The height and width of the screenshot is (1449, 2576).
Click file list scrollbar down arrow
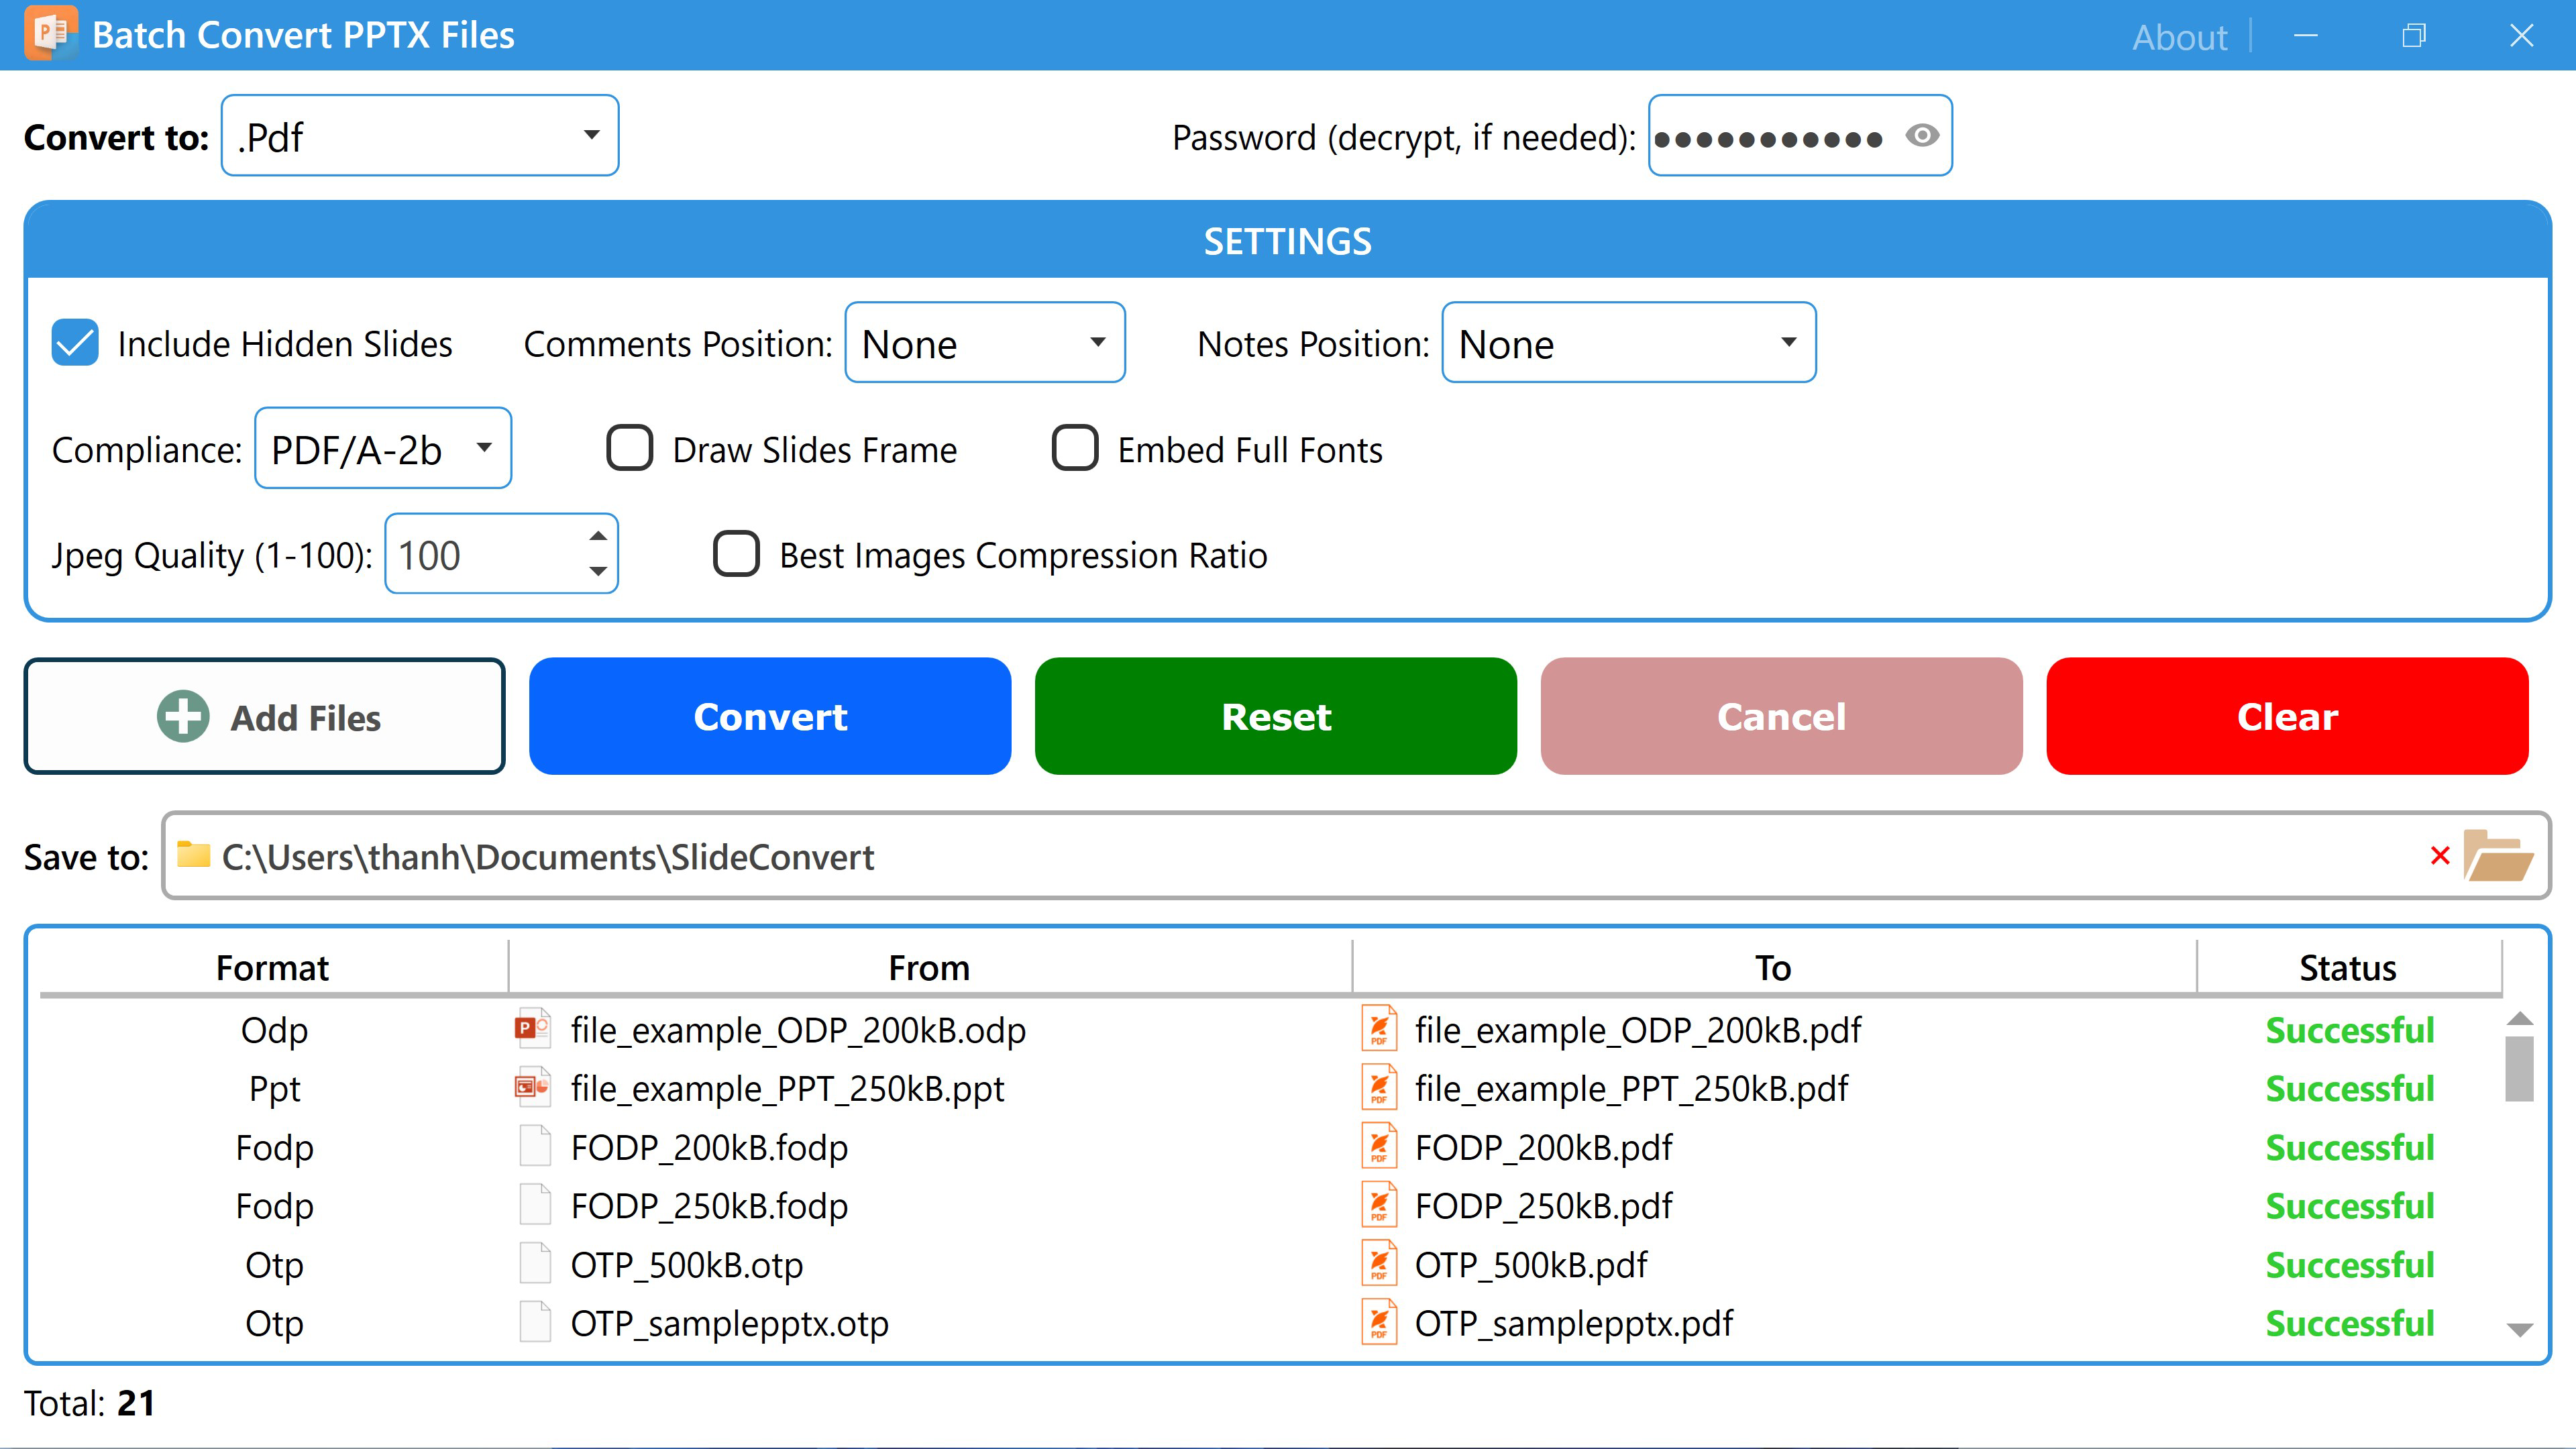coord(2520,1330)
